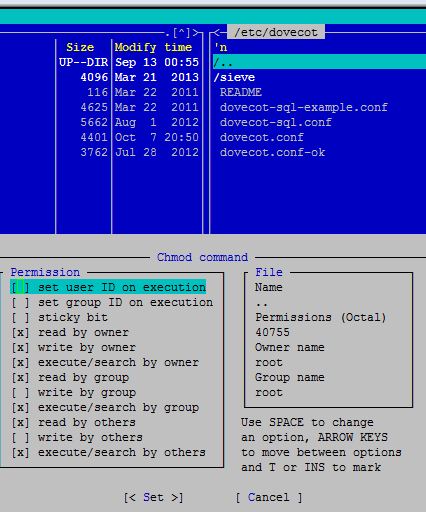Click the Sep 13 00:55 modify time
426x512 pixels.
(x=157, y=62)
